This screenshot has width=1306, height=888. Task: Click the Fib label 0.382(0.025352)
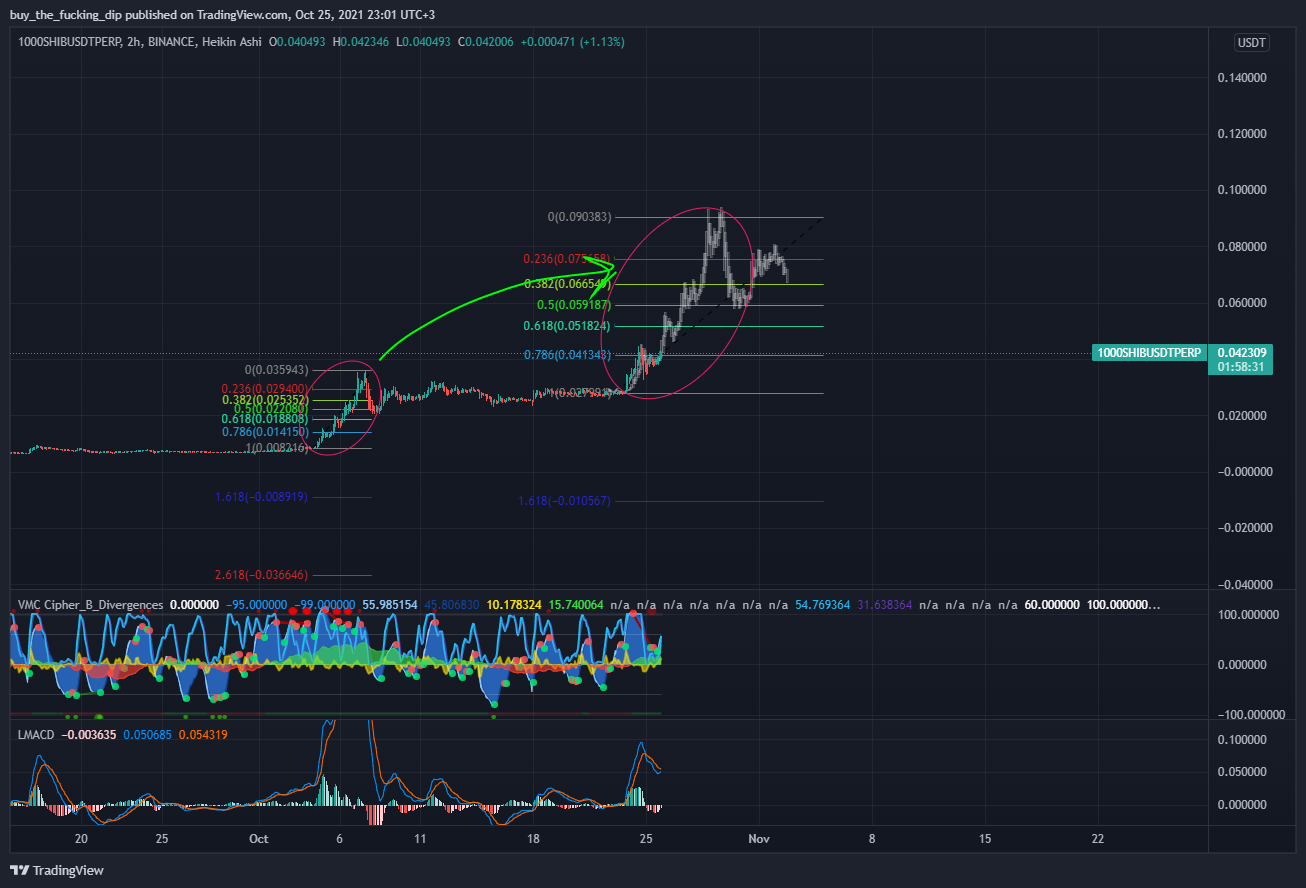click(265, 399)
